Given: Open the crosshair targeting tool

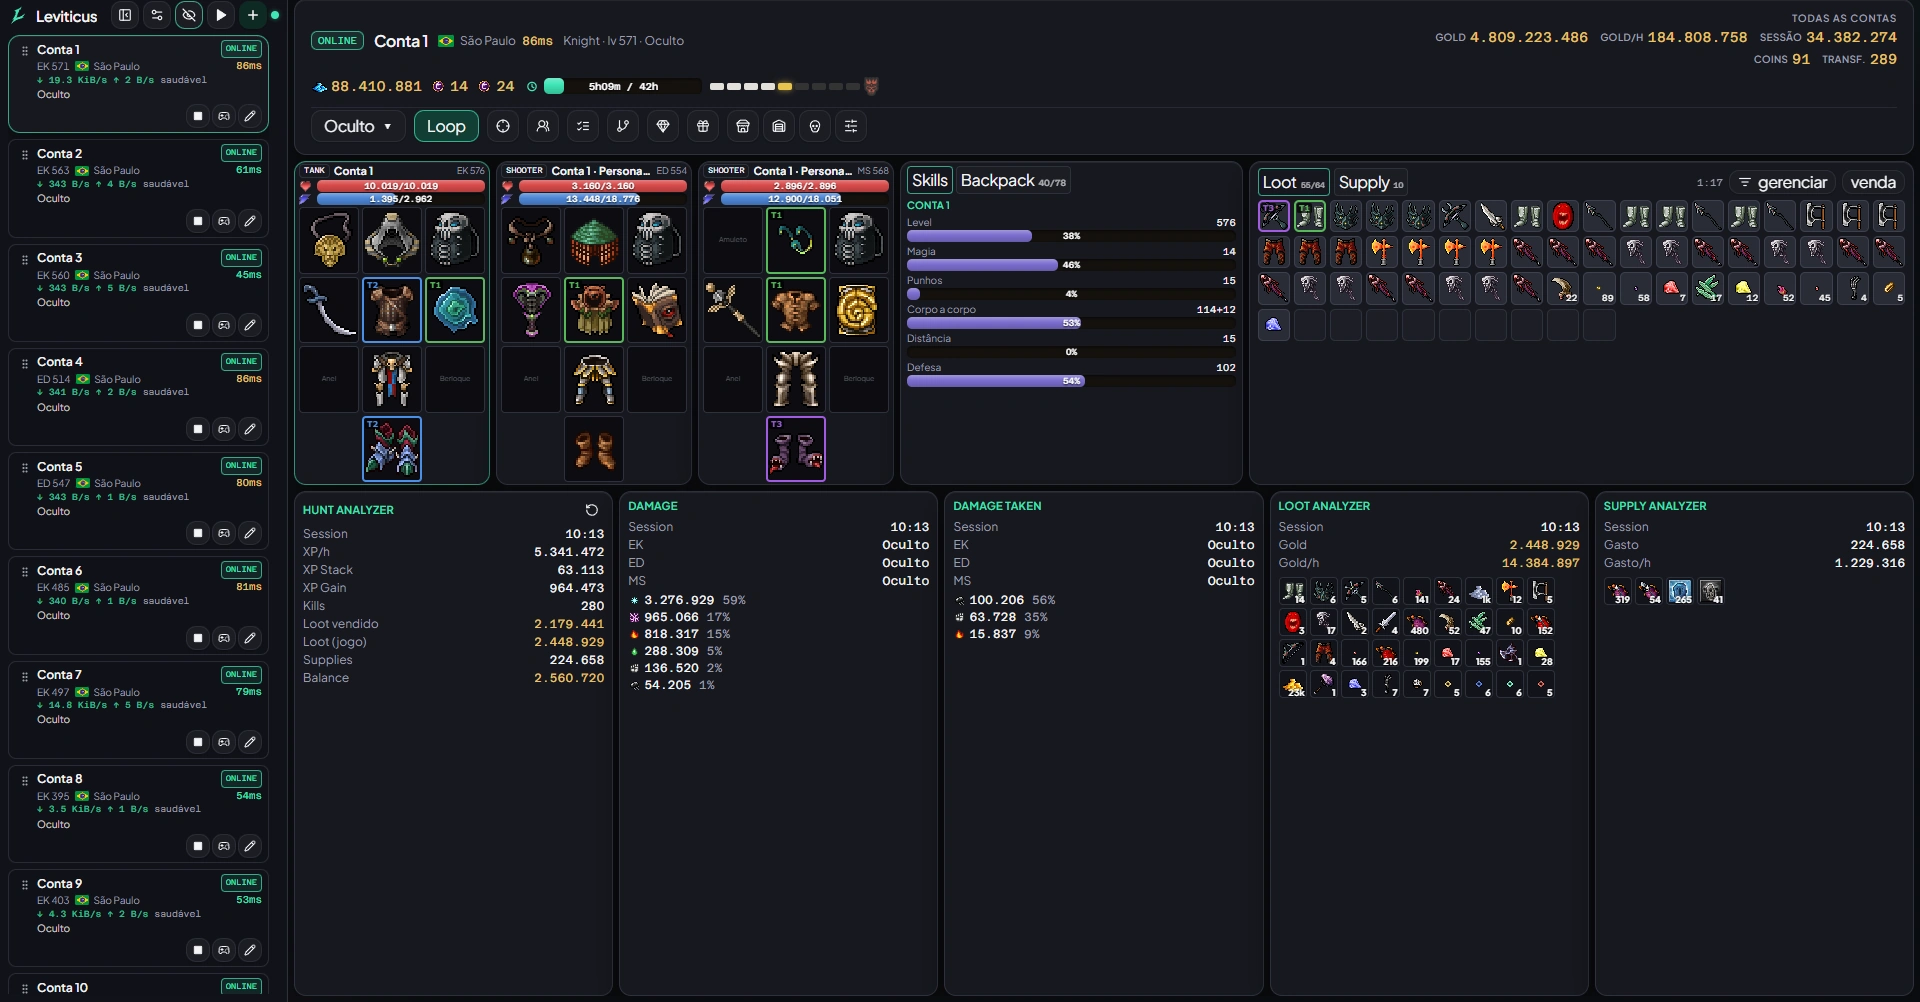Looking at the screenshot, I should (503, 126).
